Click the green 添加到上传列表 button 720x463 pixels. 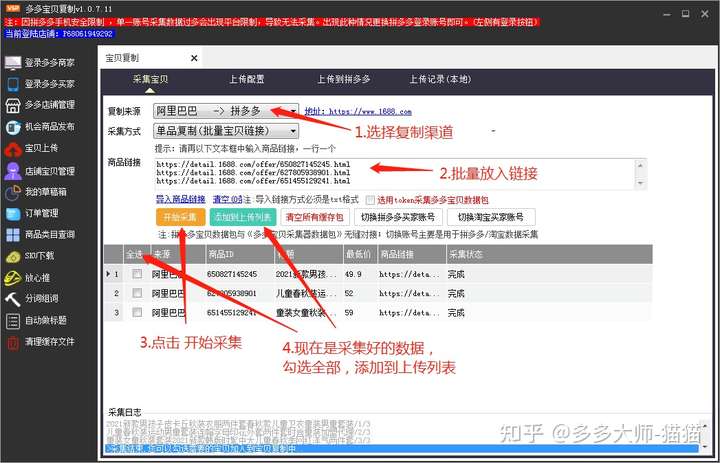tap(243, 217)
